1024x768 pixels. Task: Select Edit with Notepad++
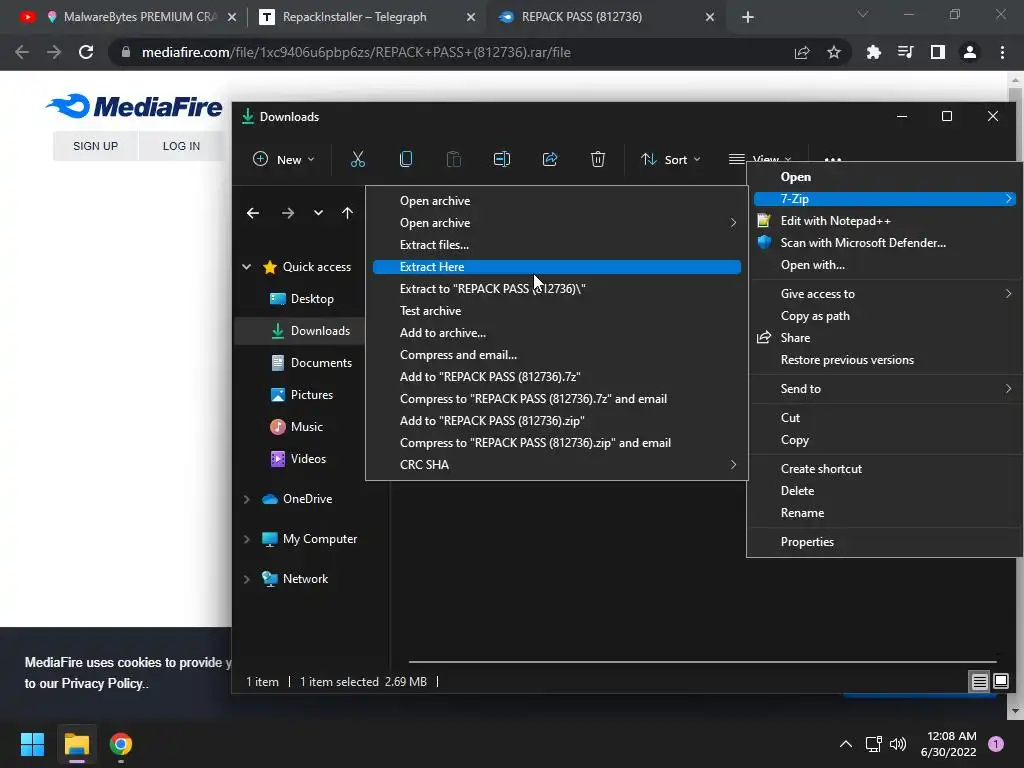(x=884, y=221)
